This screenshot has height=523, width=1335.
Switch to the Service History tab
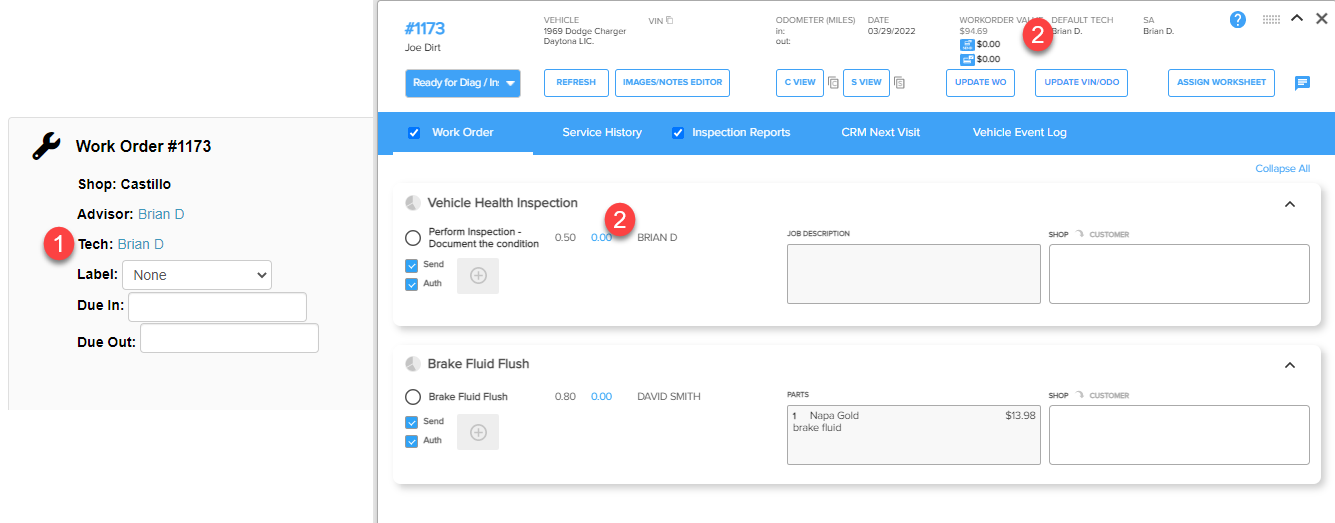(x=602, y=132)
